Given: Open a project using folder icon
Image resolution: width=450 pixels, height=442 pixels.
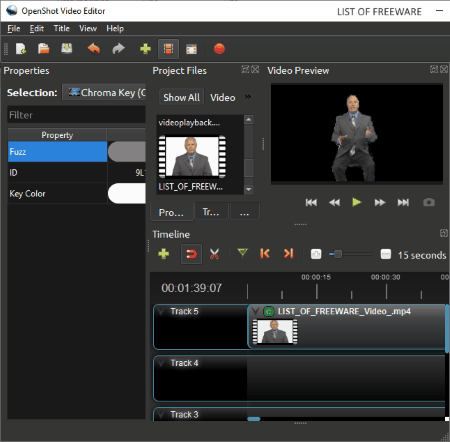Looking at the screenshot, I should (x=44, y=49).
